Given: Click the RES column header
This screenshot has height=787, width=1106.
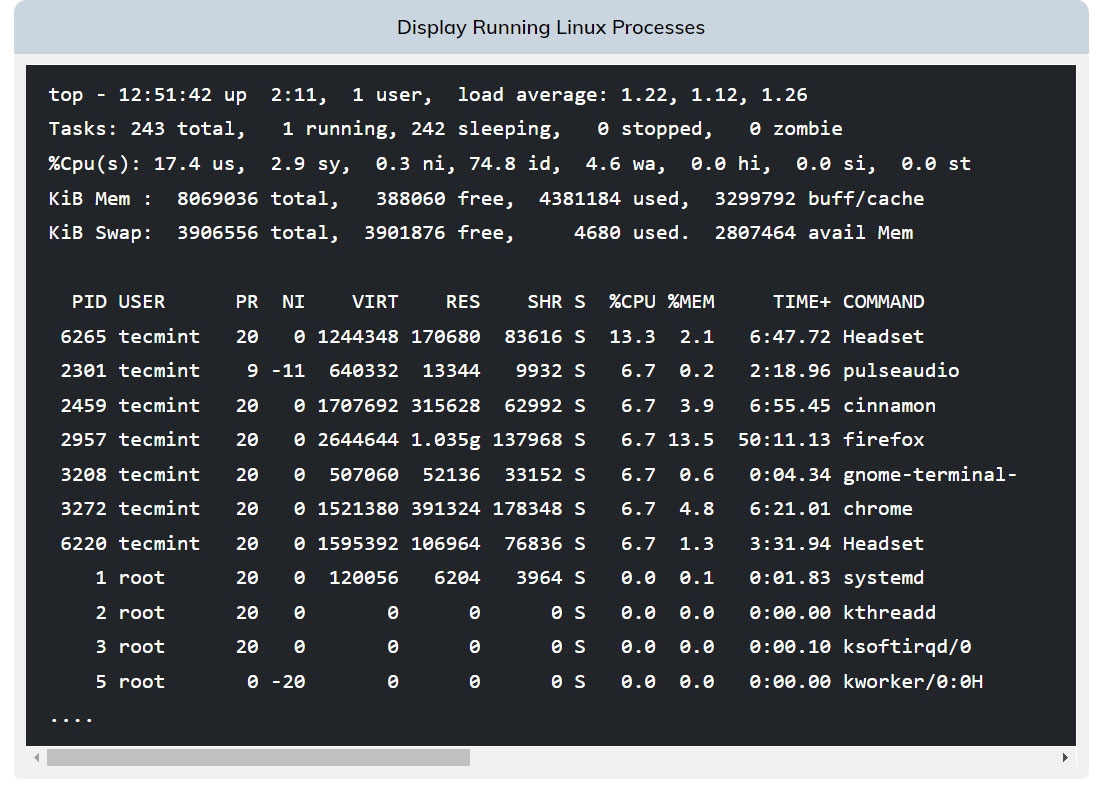Looking at the screenshot, I should pyautogui.click(x=463, y=302).
